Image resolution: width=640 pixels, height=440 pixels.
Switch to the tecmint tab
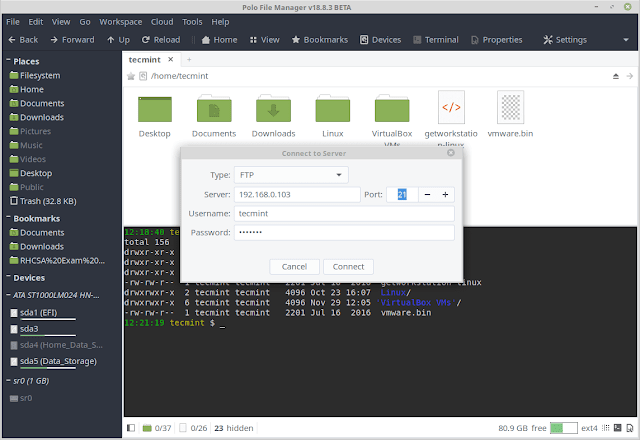pos(144,60)
